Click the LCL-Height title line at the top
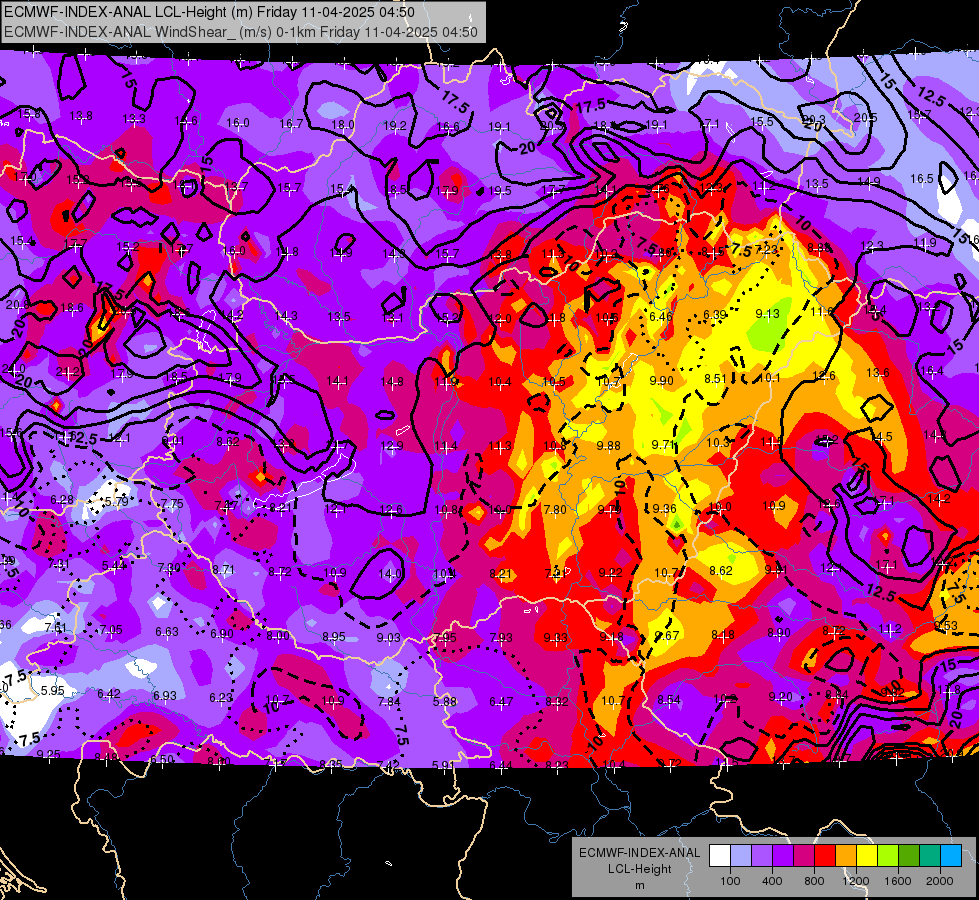This screenshot has width=979, height=900. coord(209,12)
